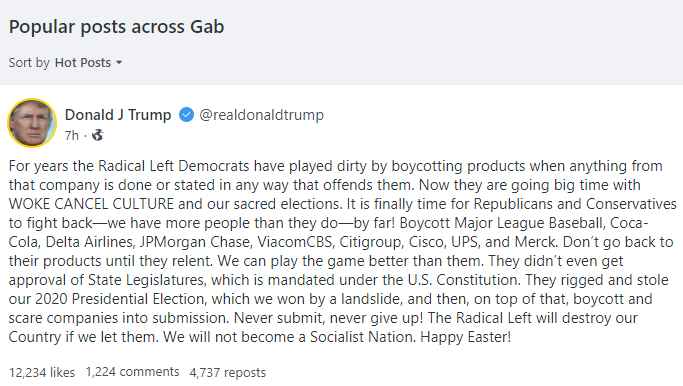Open the Hot Posts sort dropdown
The height and width of the screenshot is (386, 683).
click(88, 63)
